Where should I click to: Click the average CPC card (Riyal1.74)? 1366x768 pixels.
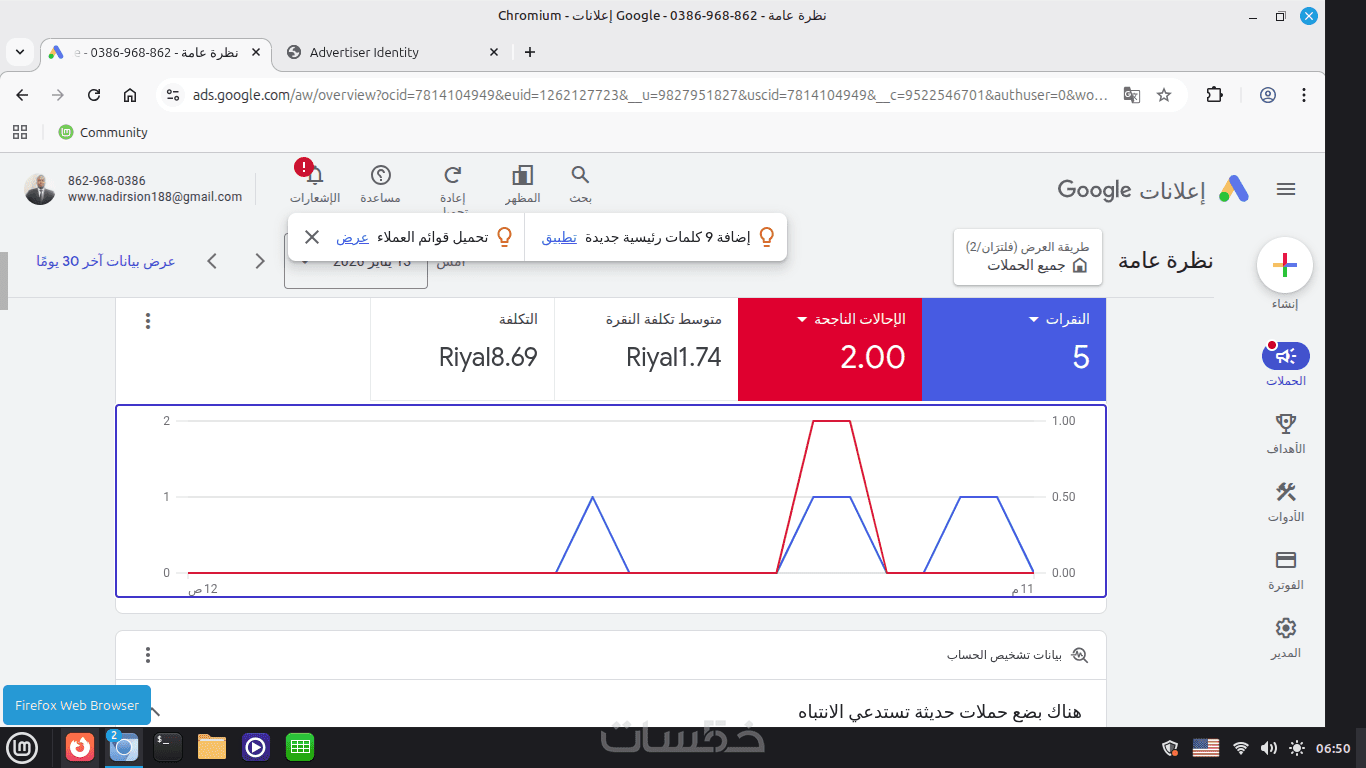pyautogui.click(x=646, y=349)
